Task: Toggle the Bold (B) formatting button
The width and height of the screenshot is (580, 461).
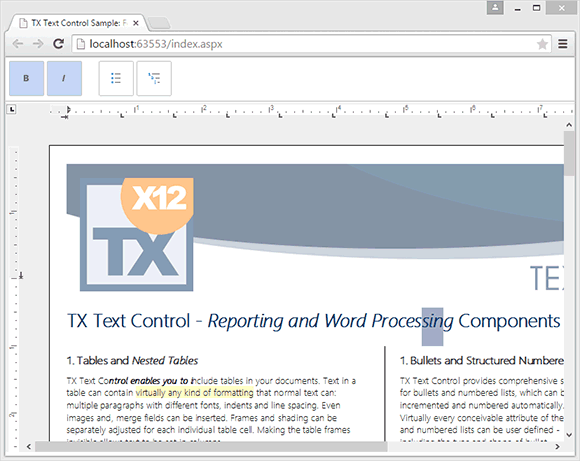Action: (x=26, y=78)
